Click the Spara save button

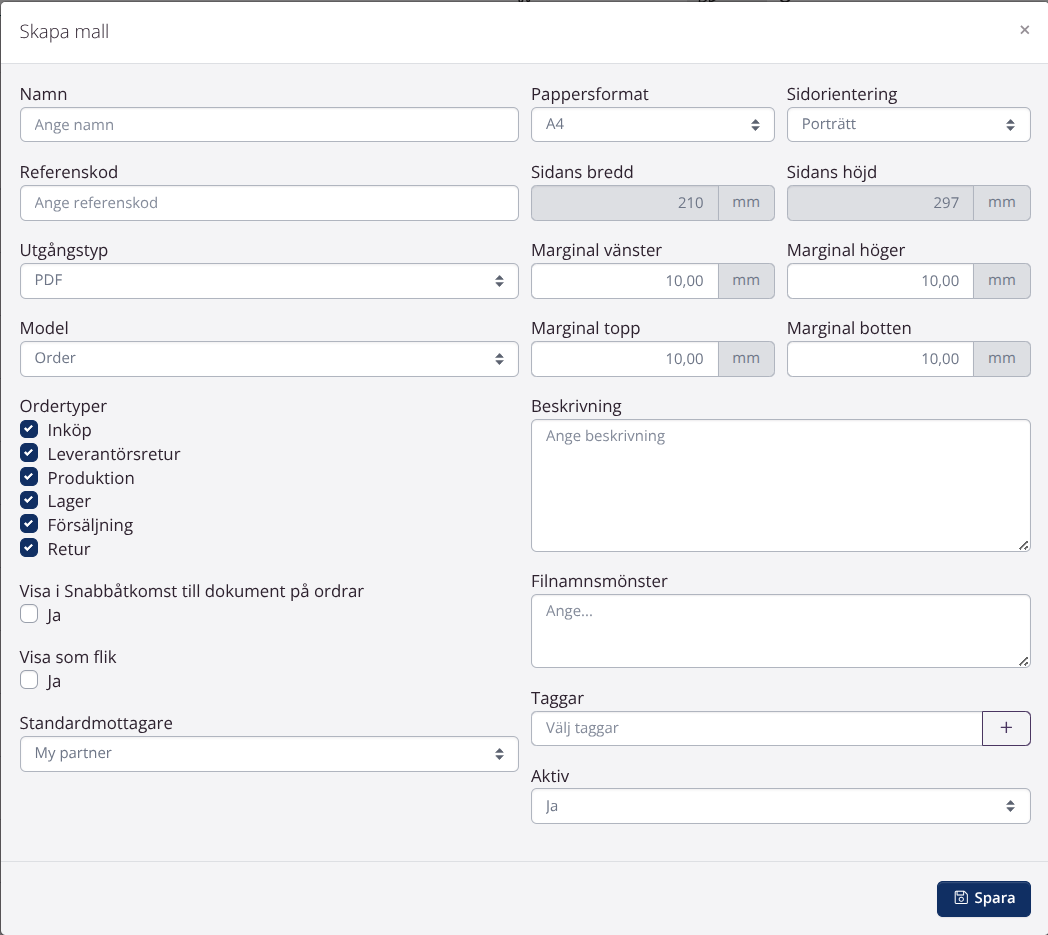point(983,898)
